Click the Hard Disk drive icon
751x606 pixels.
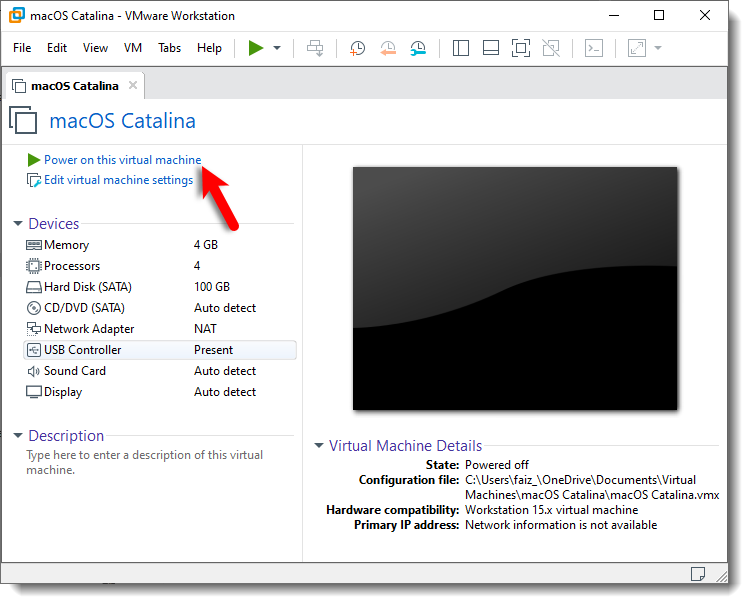(x=34, y=287)
